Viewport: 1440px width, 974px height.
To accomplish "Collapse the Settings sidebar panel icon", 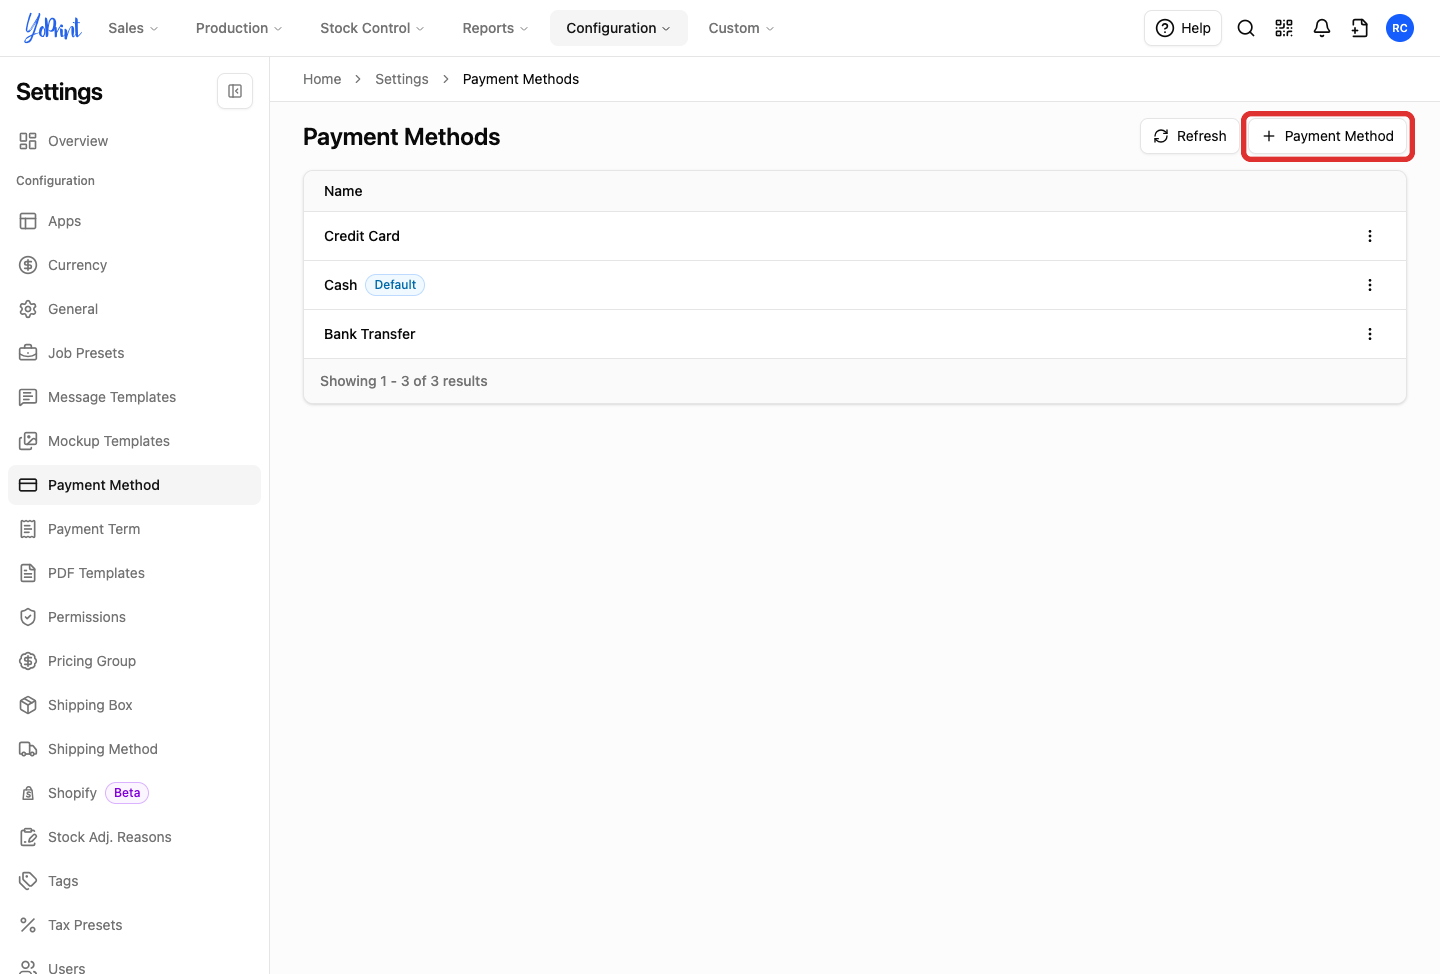I will tap(235, 91).
